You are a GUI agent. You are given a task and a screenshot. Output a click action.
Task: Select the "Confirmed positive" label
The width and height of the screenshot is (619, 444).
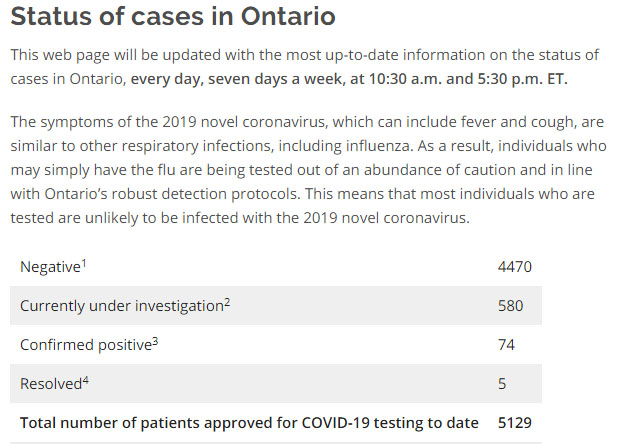85,345
